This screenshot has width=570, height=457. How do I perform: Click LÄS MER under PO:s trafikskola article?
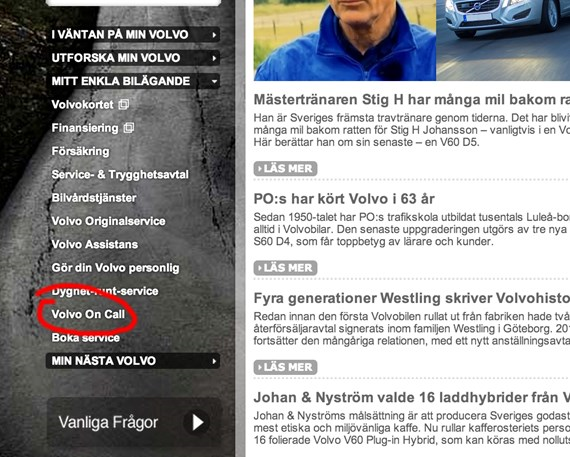pos(285,268)
